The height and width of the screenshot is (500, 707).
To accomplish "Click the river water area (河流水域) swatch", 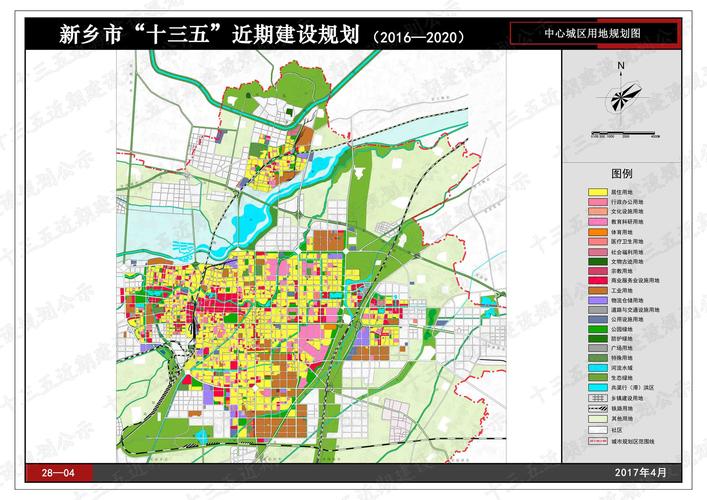I will coord(597,366).
